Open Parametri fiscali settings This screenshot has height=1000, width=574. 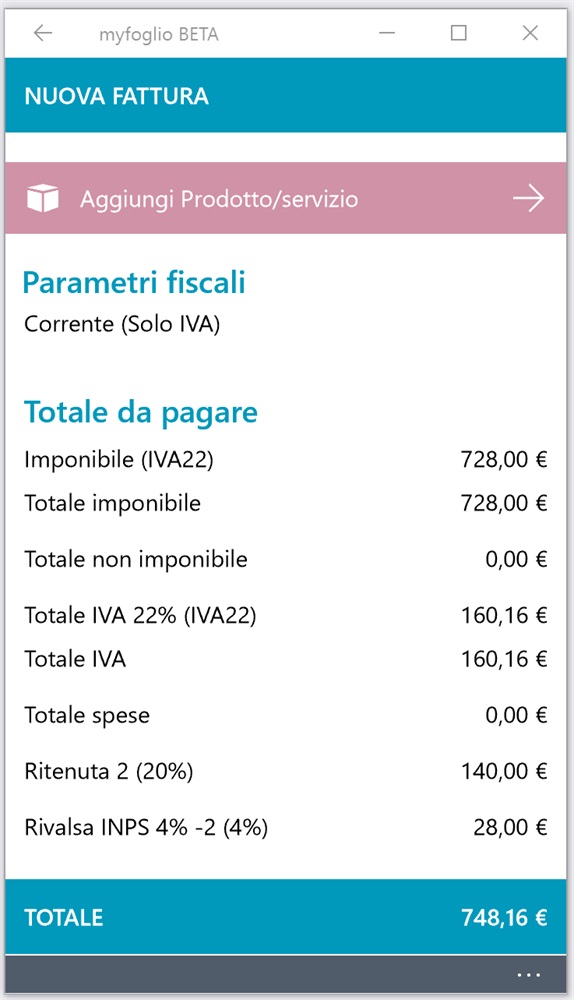point(134,282)
